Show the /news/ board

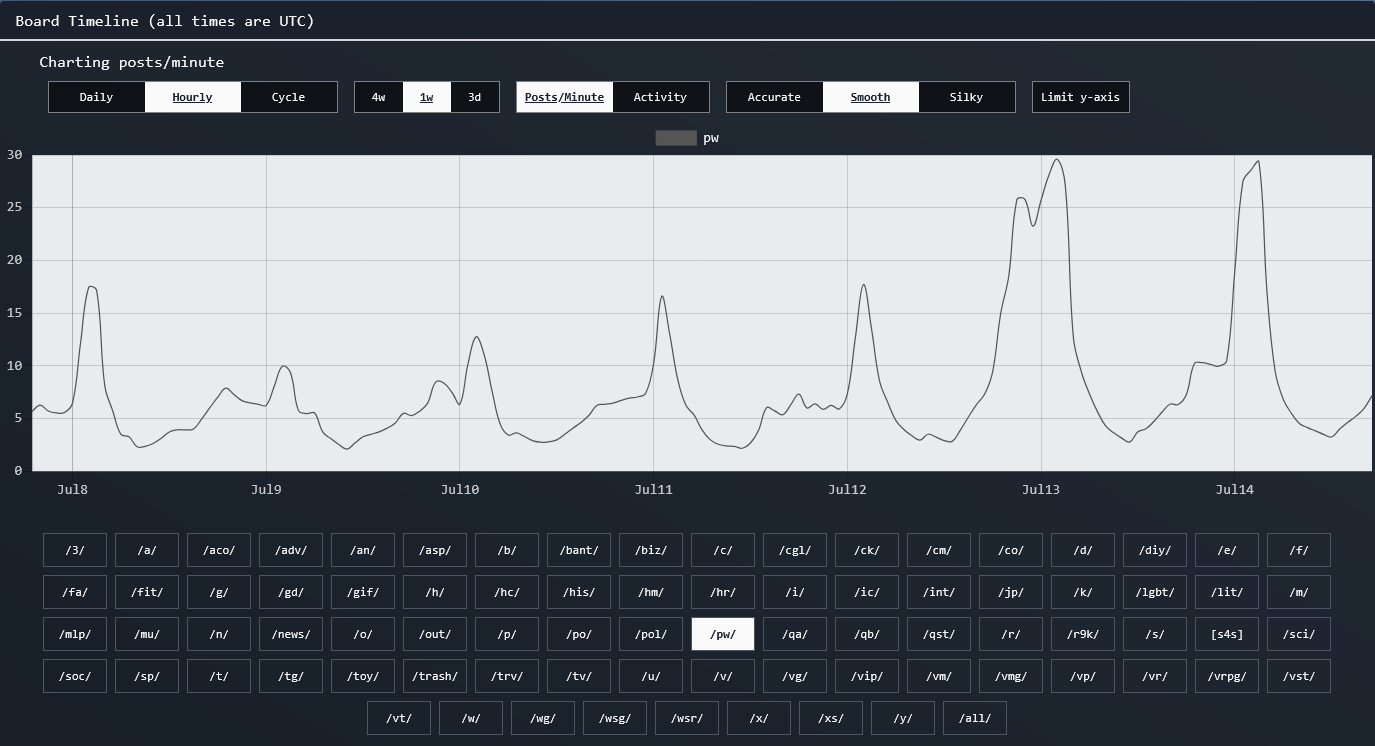[291, 634]
